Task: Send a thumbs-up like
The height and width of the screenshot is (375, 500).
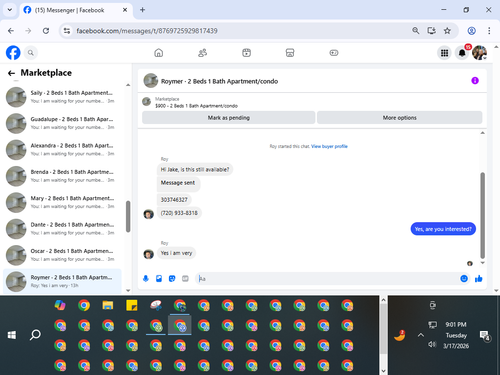Action: coord(479,278)
